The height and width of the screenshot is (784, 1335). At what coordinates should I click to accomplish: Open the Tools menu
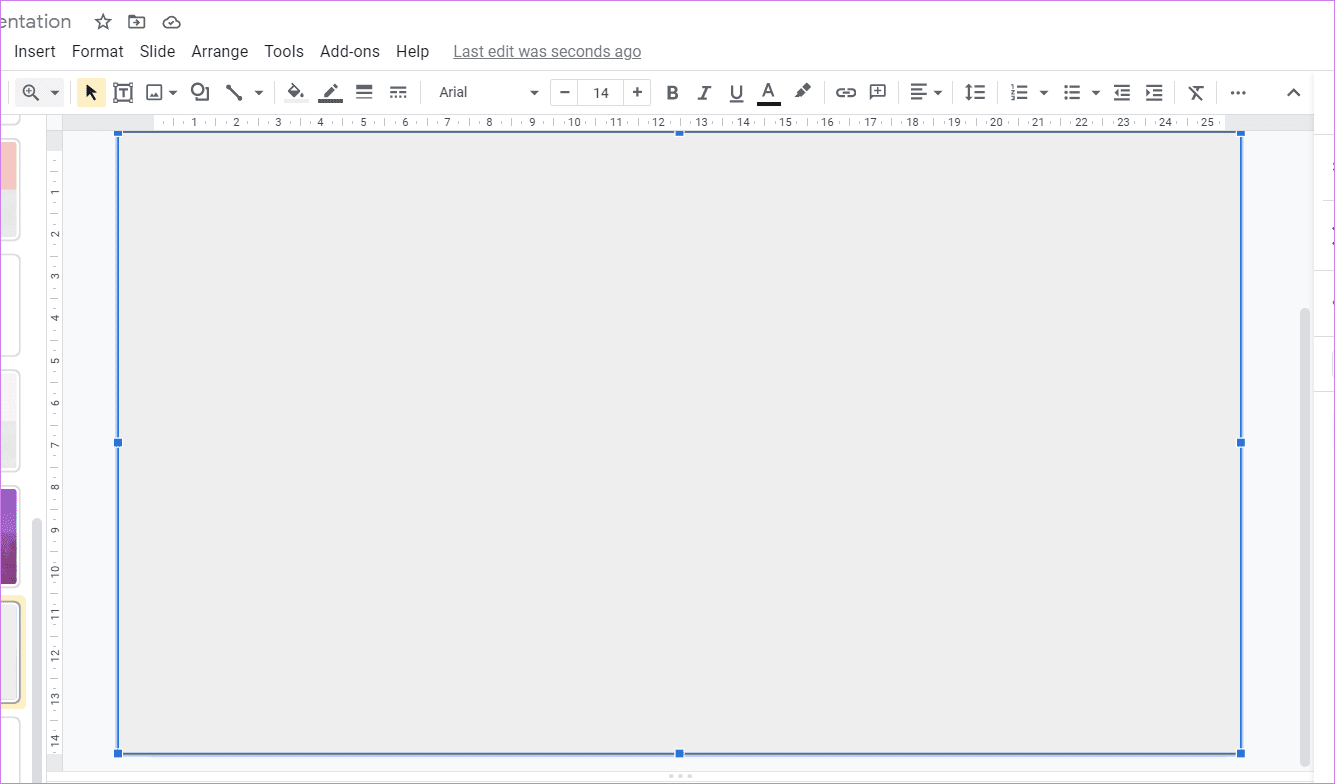point(284,51)
